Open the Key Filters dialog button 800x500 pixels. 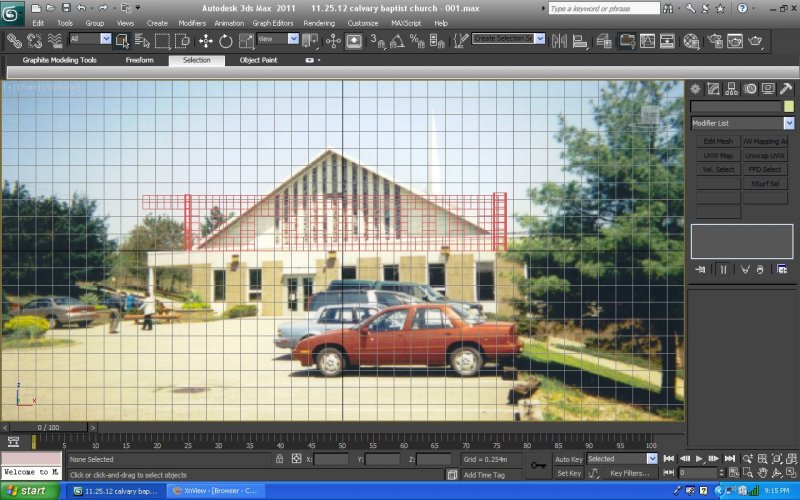point(630,473)
